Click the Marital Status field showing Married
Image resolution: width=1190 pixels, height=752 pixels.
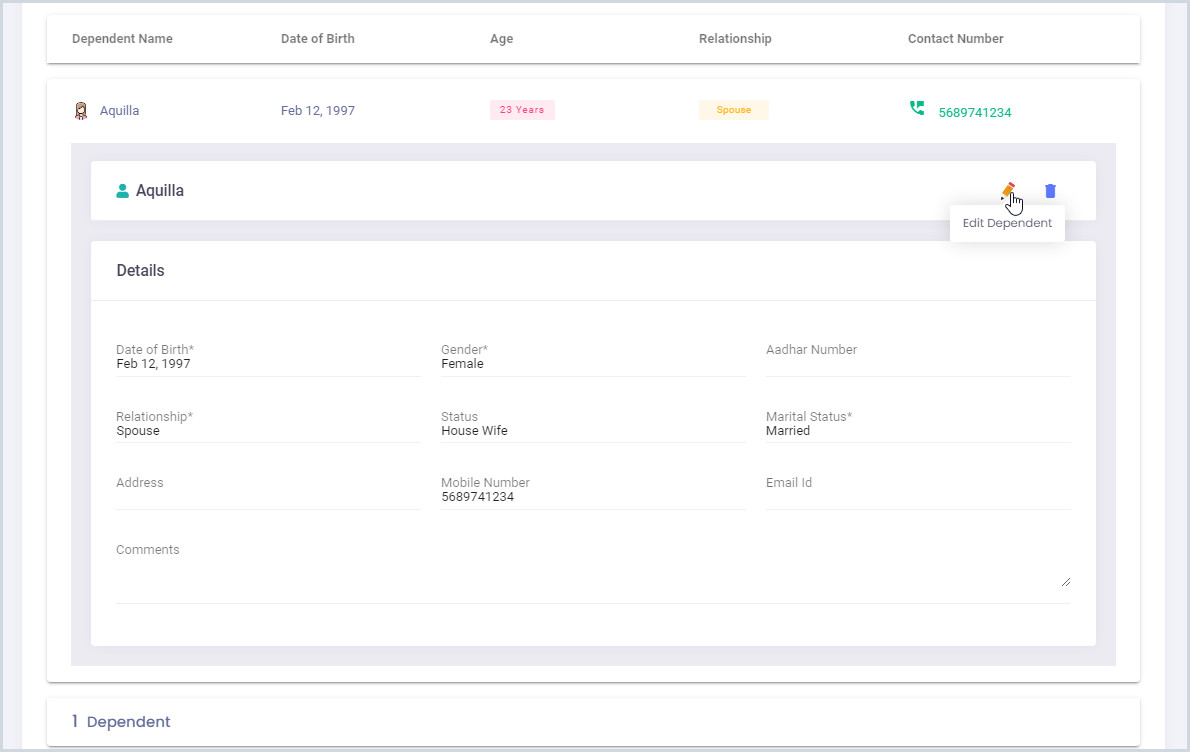(918, 426)
